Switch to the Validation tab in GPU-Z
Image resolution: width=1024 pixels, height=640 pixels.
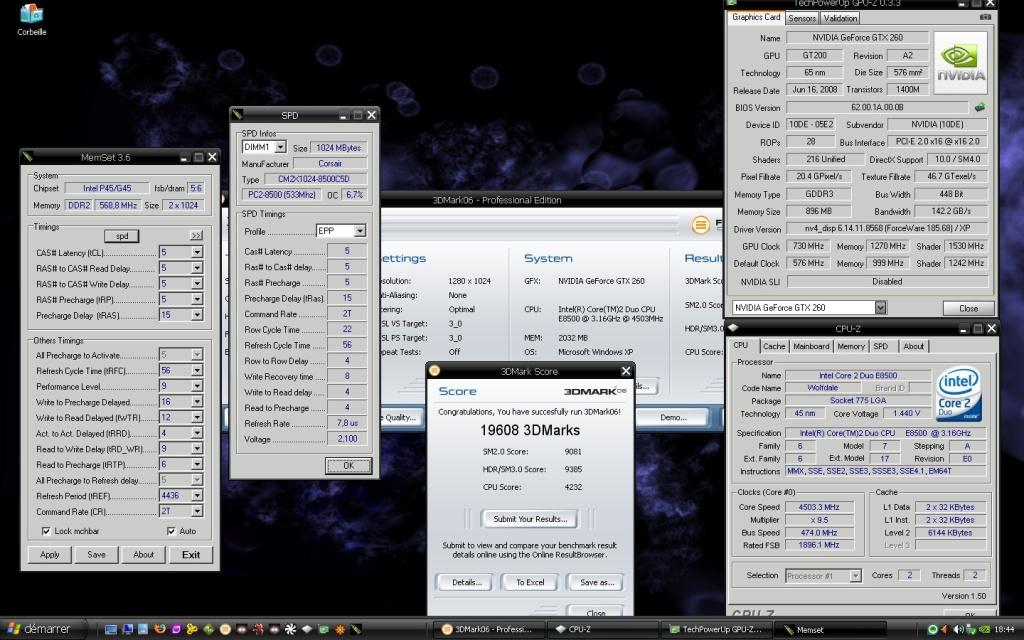[840, 18]
